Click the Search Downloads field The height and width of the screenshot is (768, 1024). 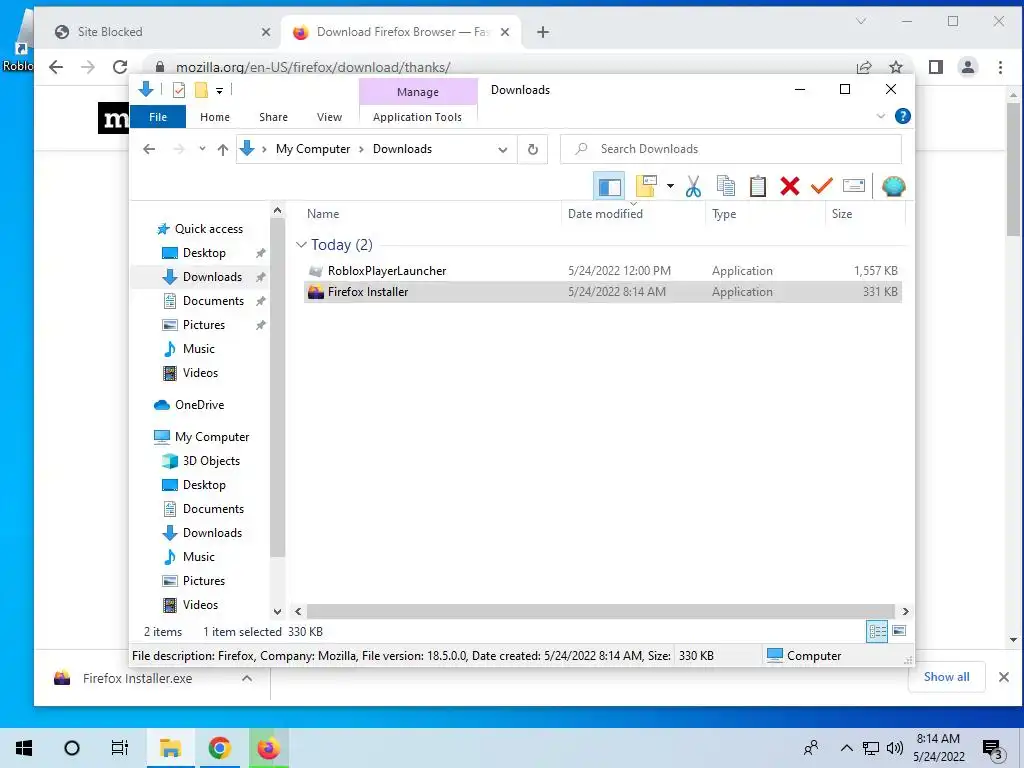click(x=731, y=149)
